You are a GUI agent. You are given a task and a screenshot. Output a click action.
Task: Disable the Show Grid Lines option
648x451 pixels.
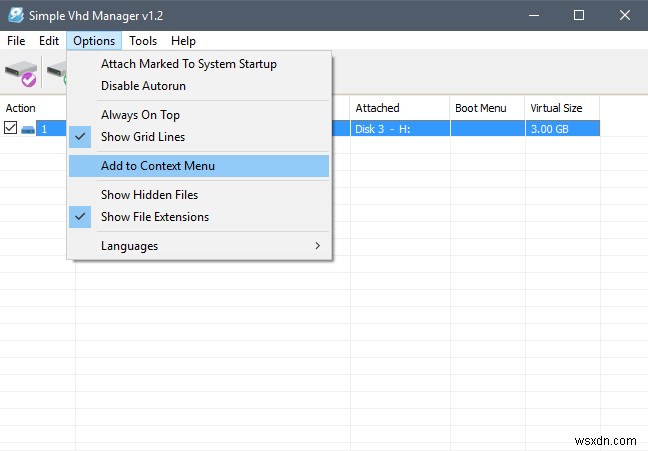point(143,137)
